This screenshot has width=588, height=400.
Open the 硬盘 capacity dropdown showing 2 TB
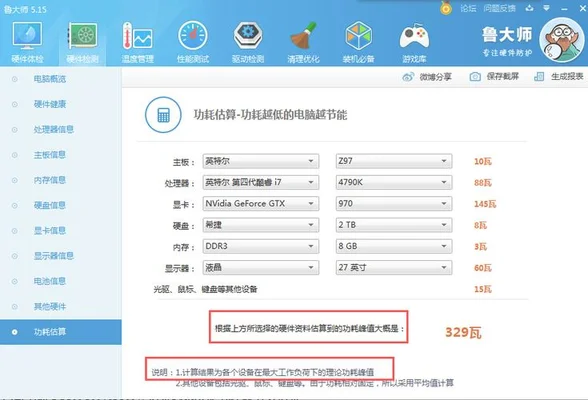point(394,225)
